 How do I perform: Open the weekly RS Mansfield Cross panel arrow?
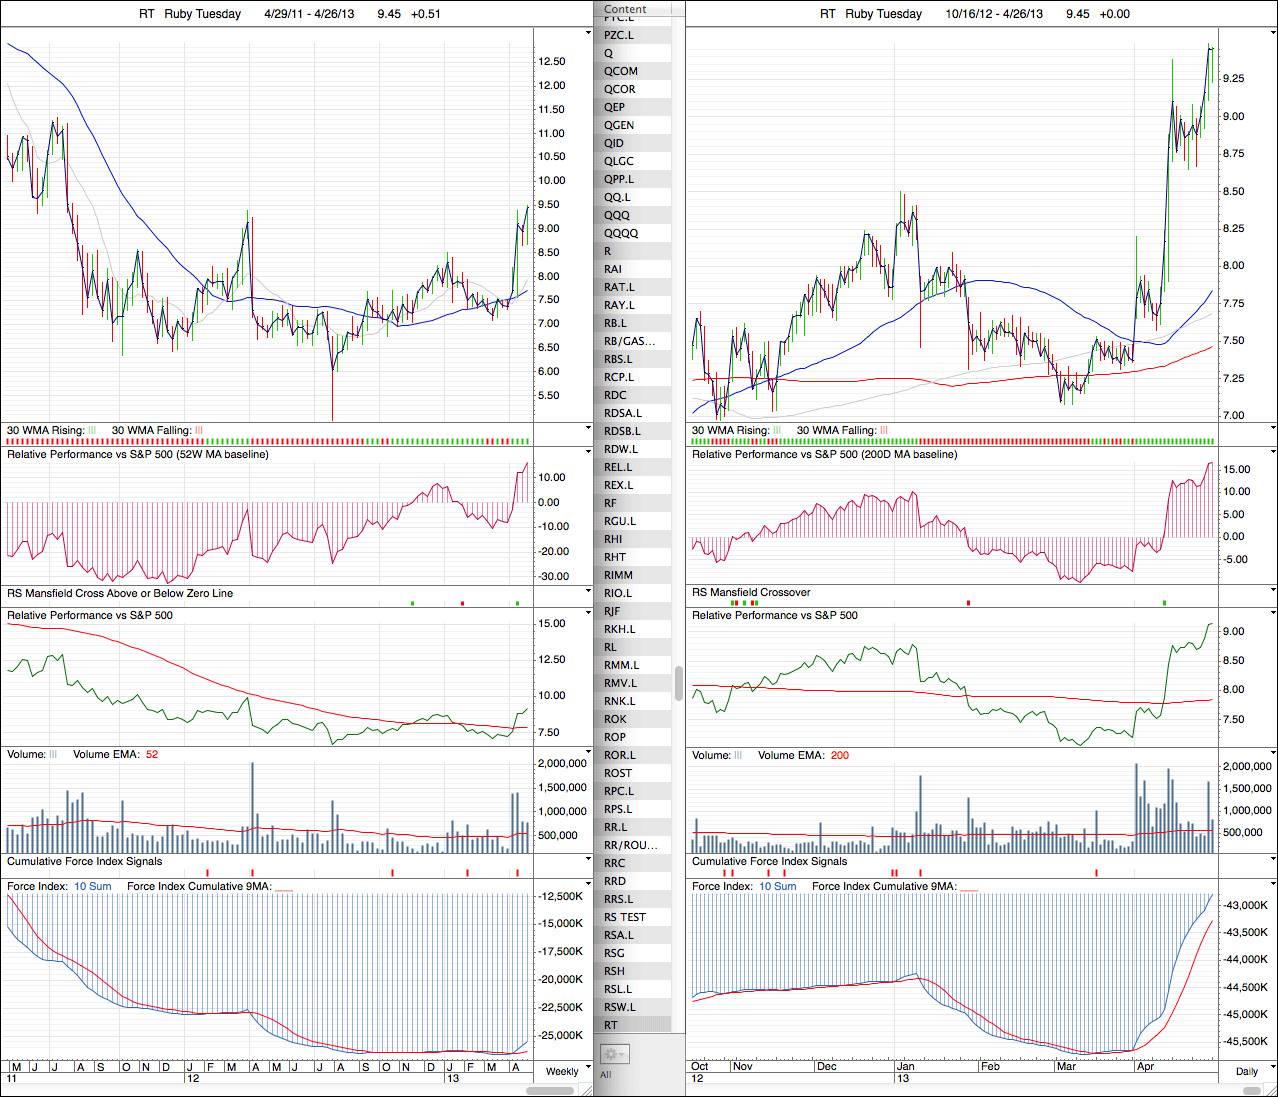588,592
